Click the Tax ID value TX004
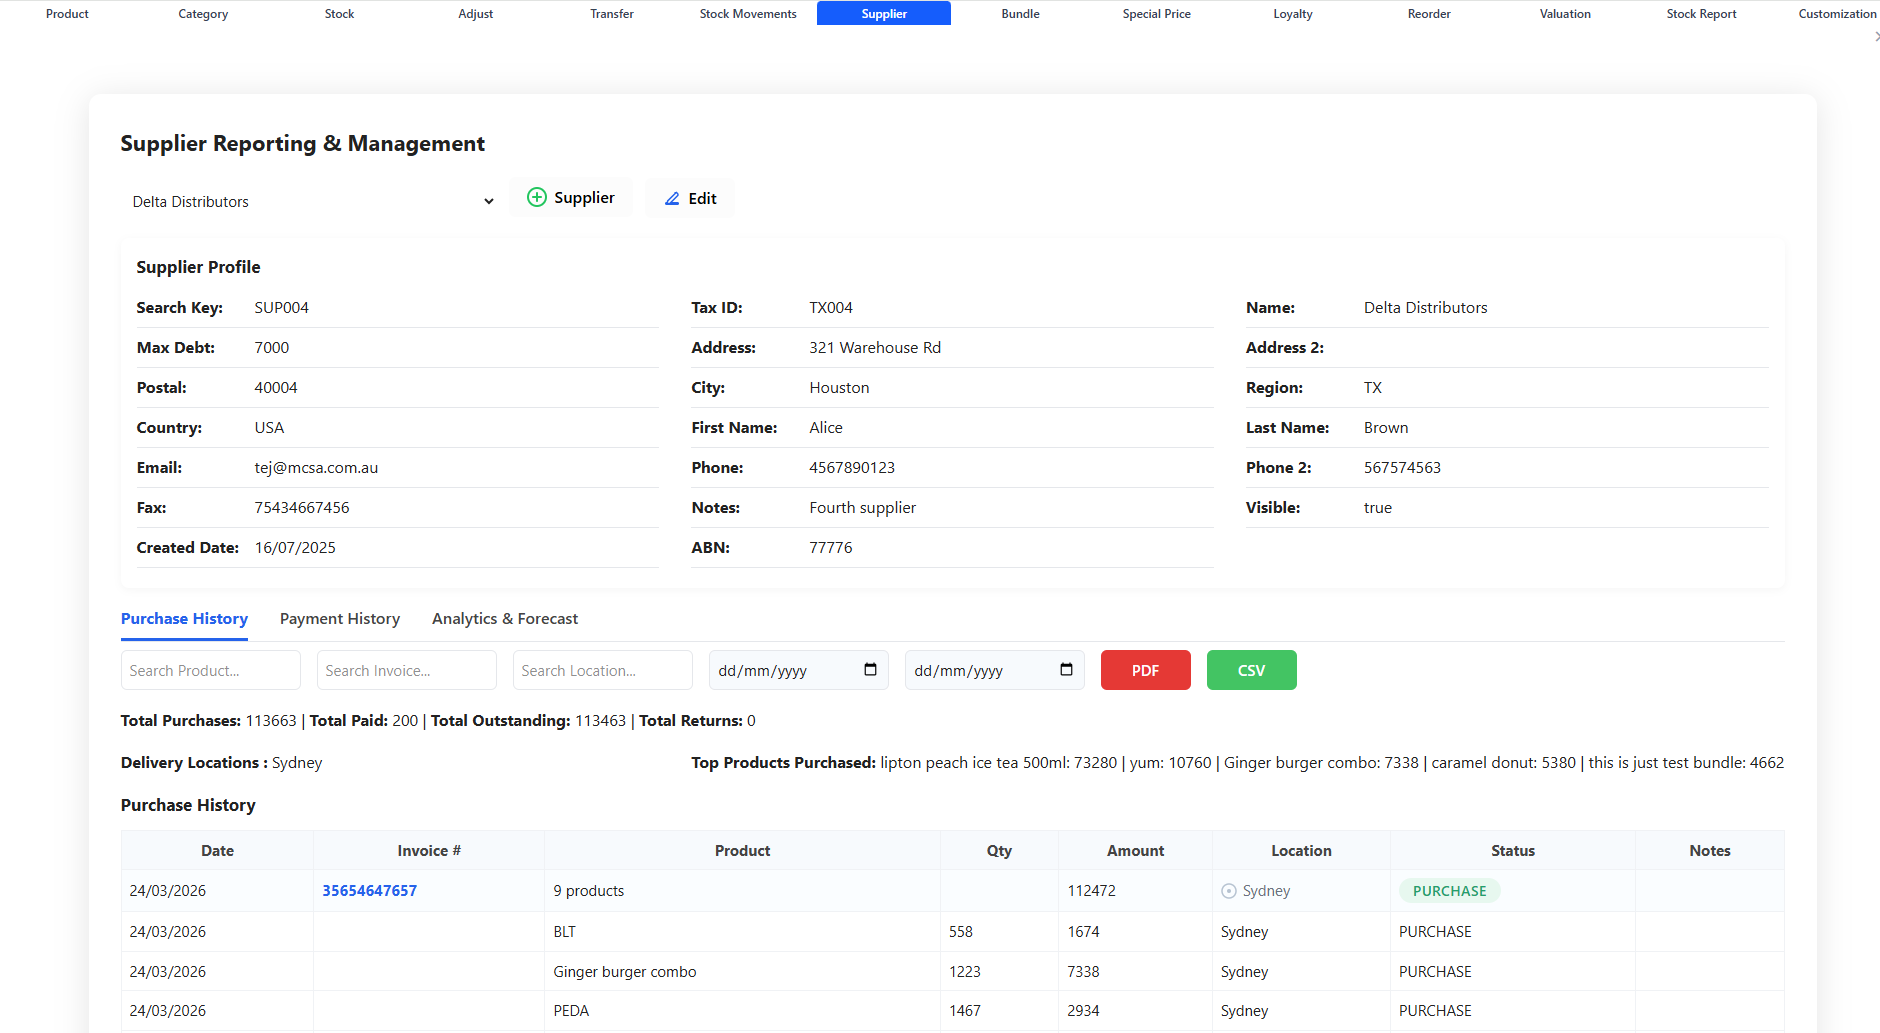 (x=831, y=308)
